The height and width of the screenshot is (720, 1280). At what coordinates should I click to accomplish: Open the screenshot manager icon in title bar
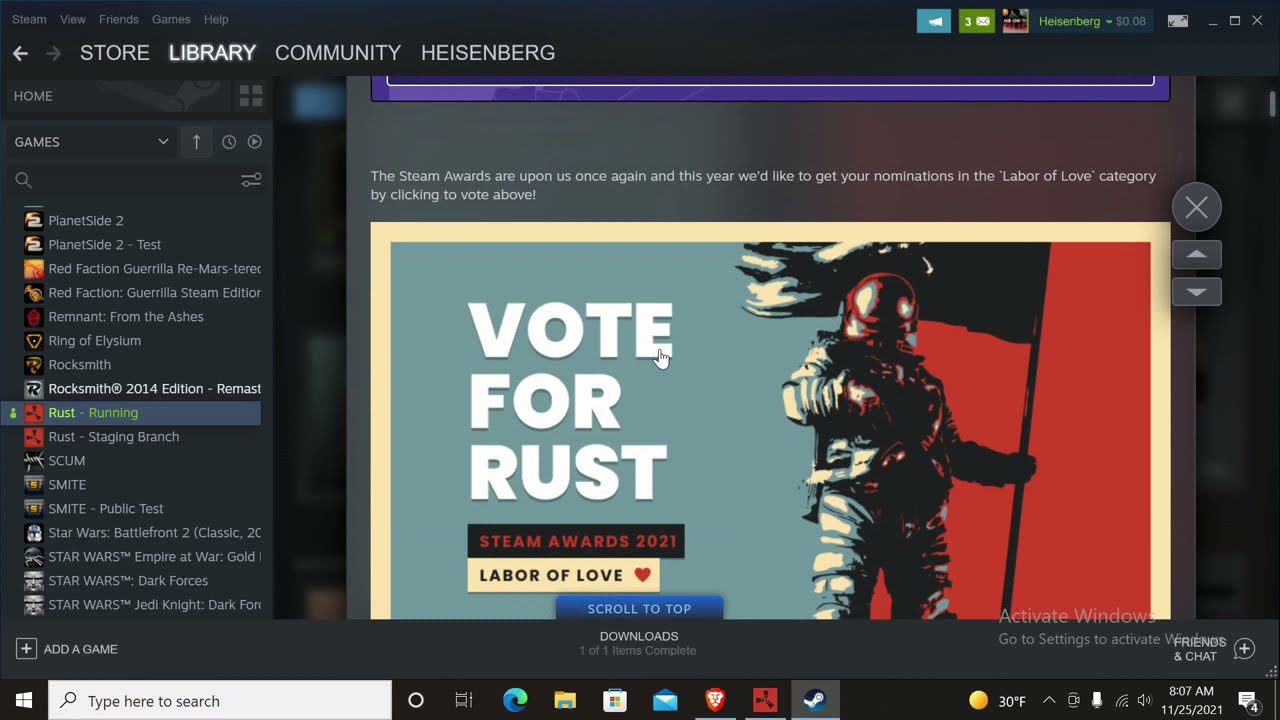(1178, 21)
